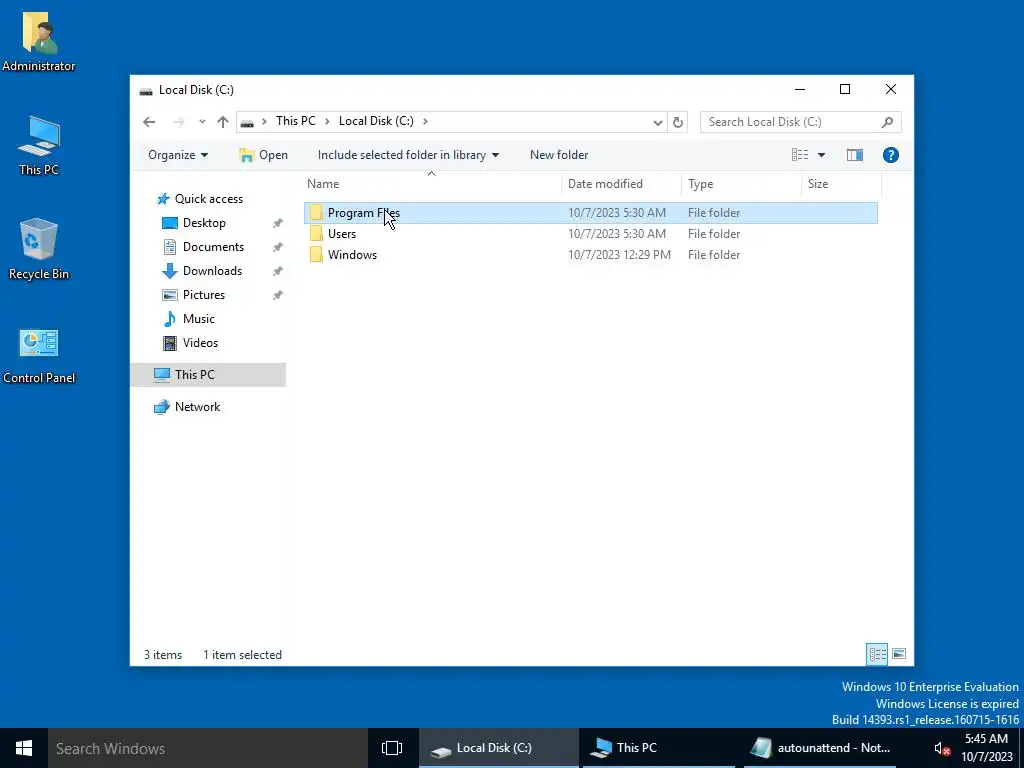
Task: Open the Organize menu
Action: point(178,155)
